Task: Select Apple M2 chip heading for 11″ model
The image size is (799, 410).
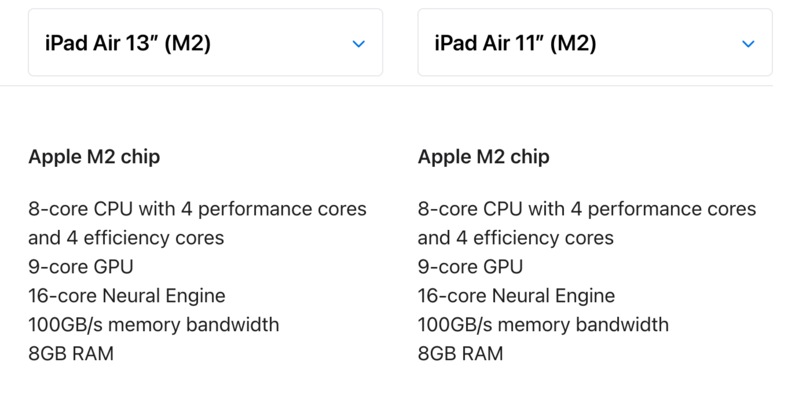Action: click(x=483, y=157)
